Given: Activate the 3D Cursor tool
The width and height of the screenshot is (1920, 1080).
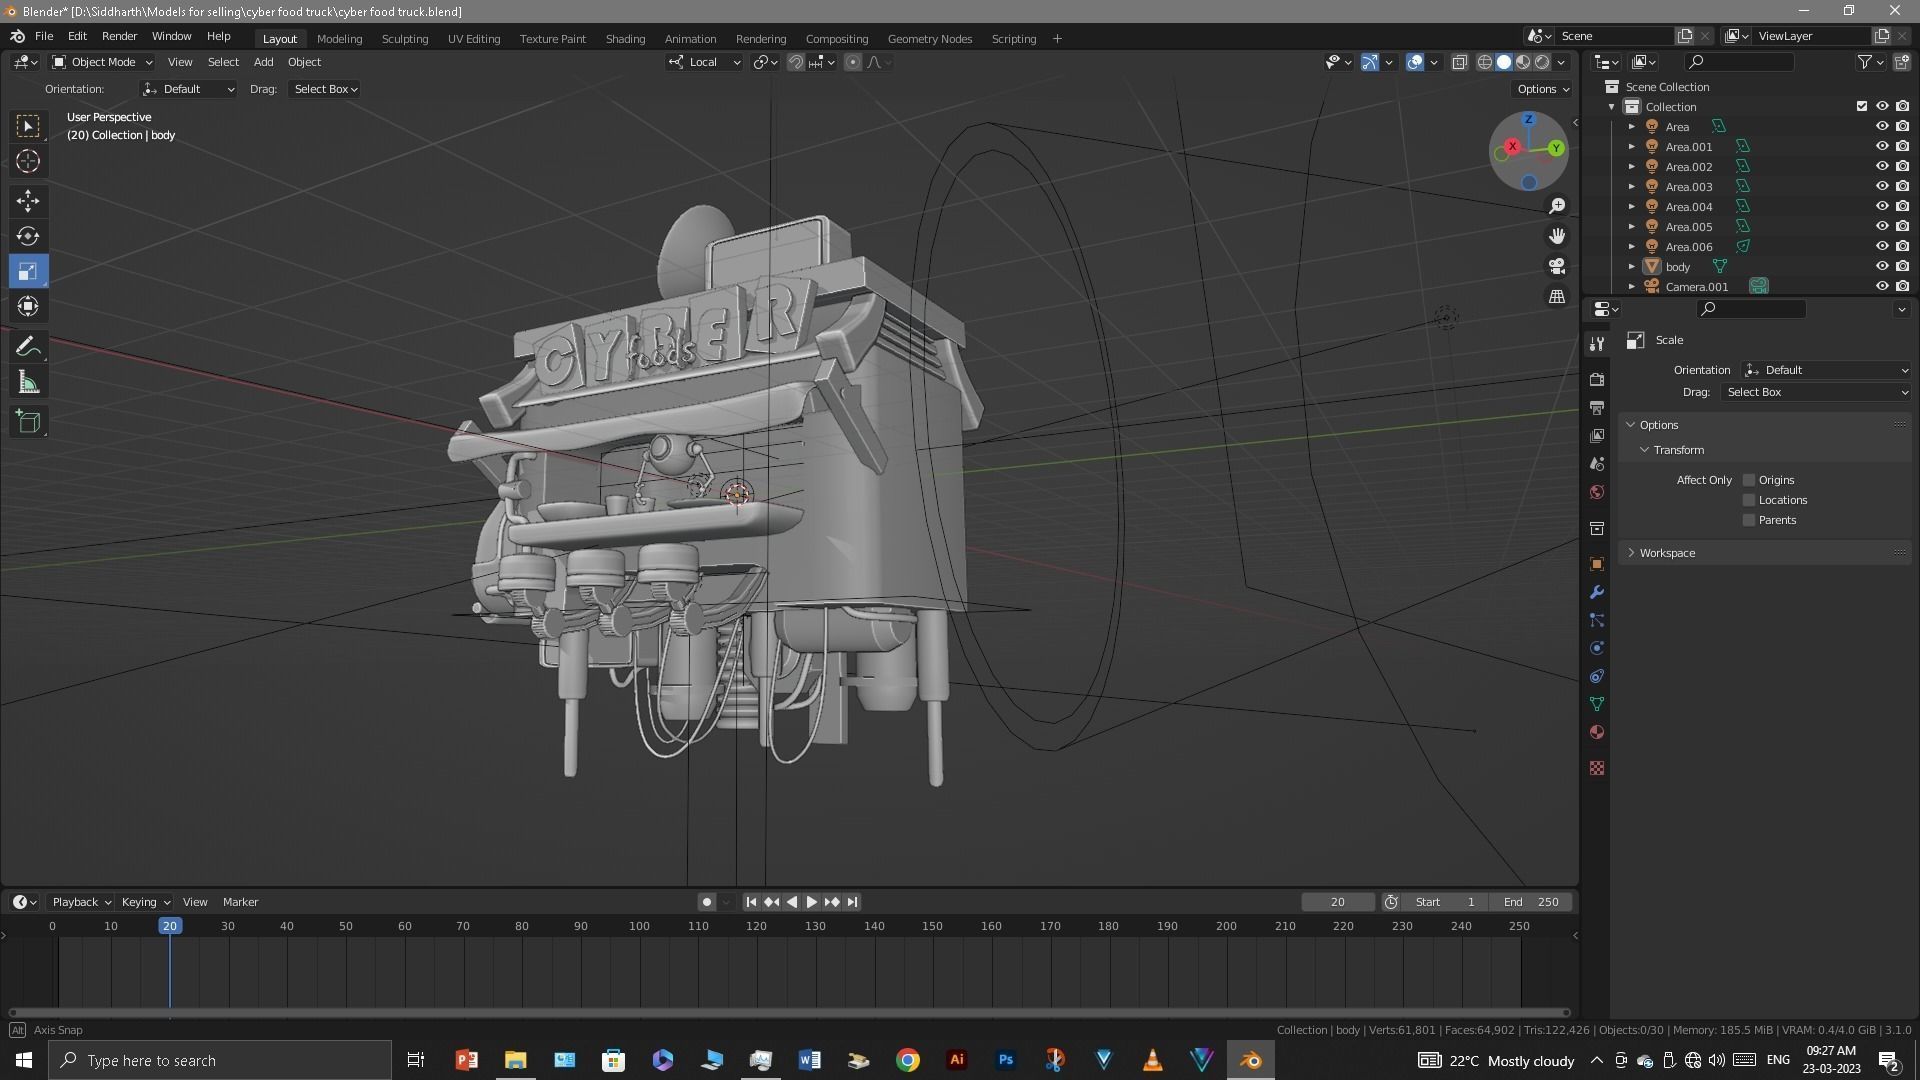Looking at the screenshot, I should pos(28,161).
